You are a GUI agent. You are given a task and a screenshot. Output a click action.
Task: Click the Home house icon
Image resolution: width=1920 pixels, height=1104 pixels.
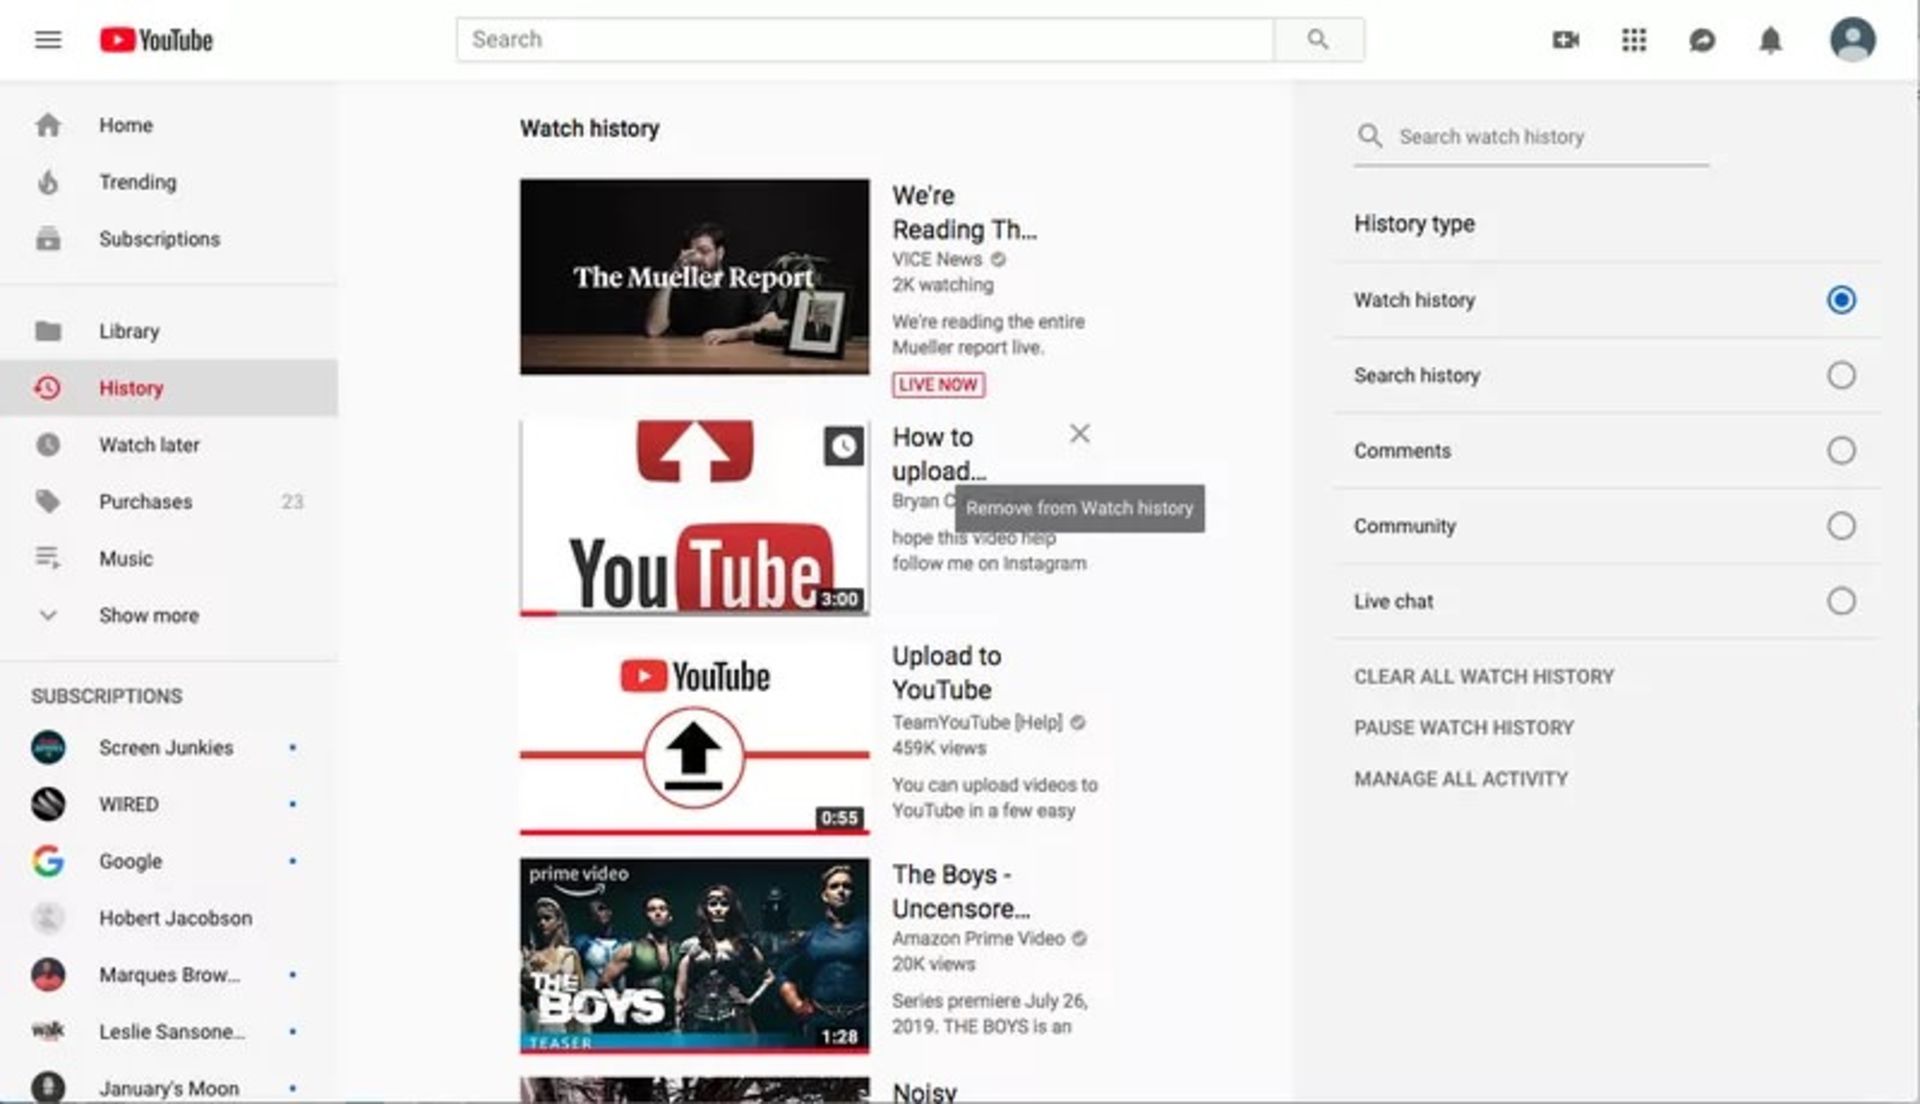point(48,125)
